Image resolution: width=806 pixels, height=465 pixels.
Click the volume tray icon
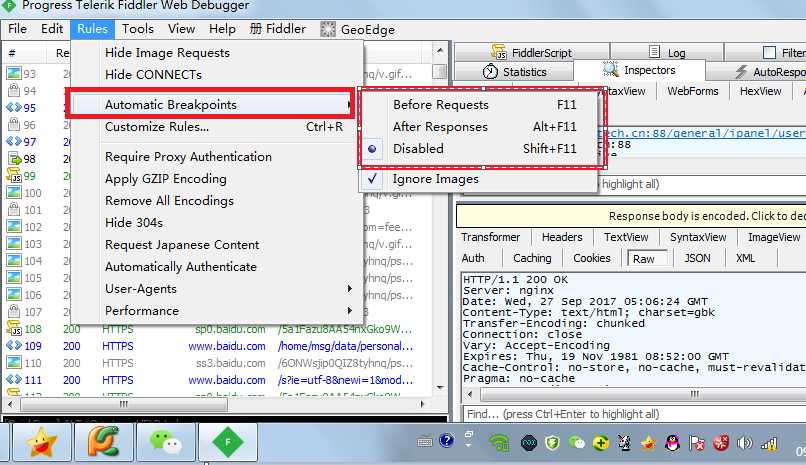pos(744,443)
